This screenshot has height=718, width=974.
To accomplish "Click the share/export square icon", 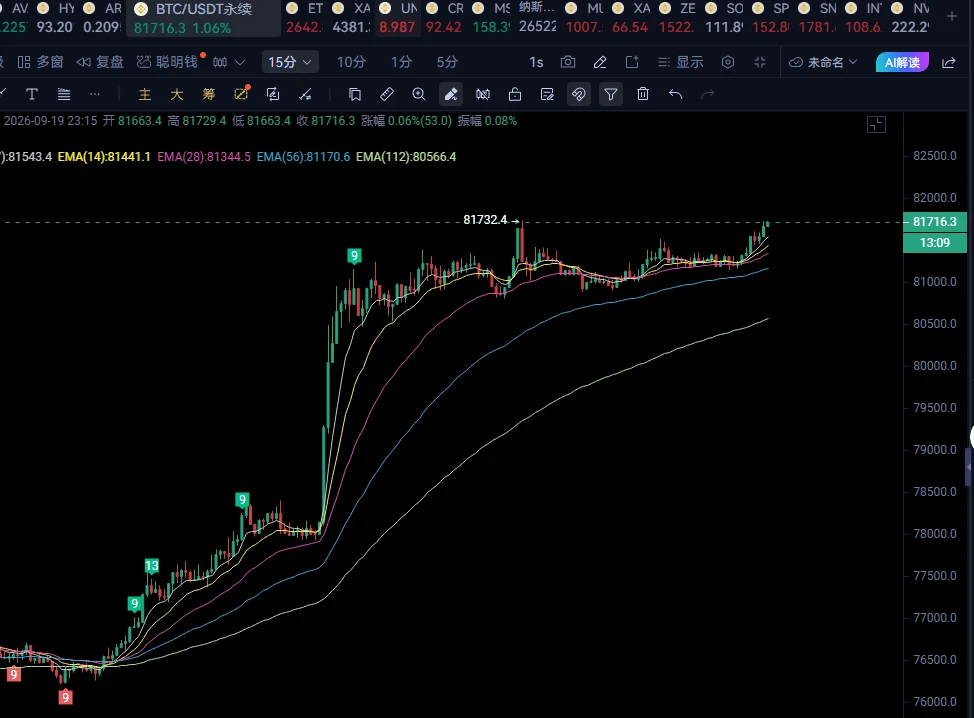I will click(632, 62).
